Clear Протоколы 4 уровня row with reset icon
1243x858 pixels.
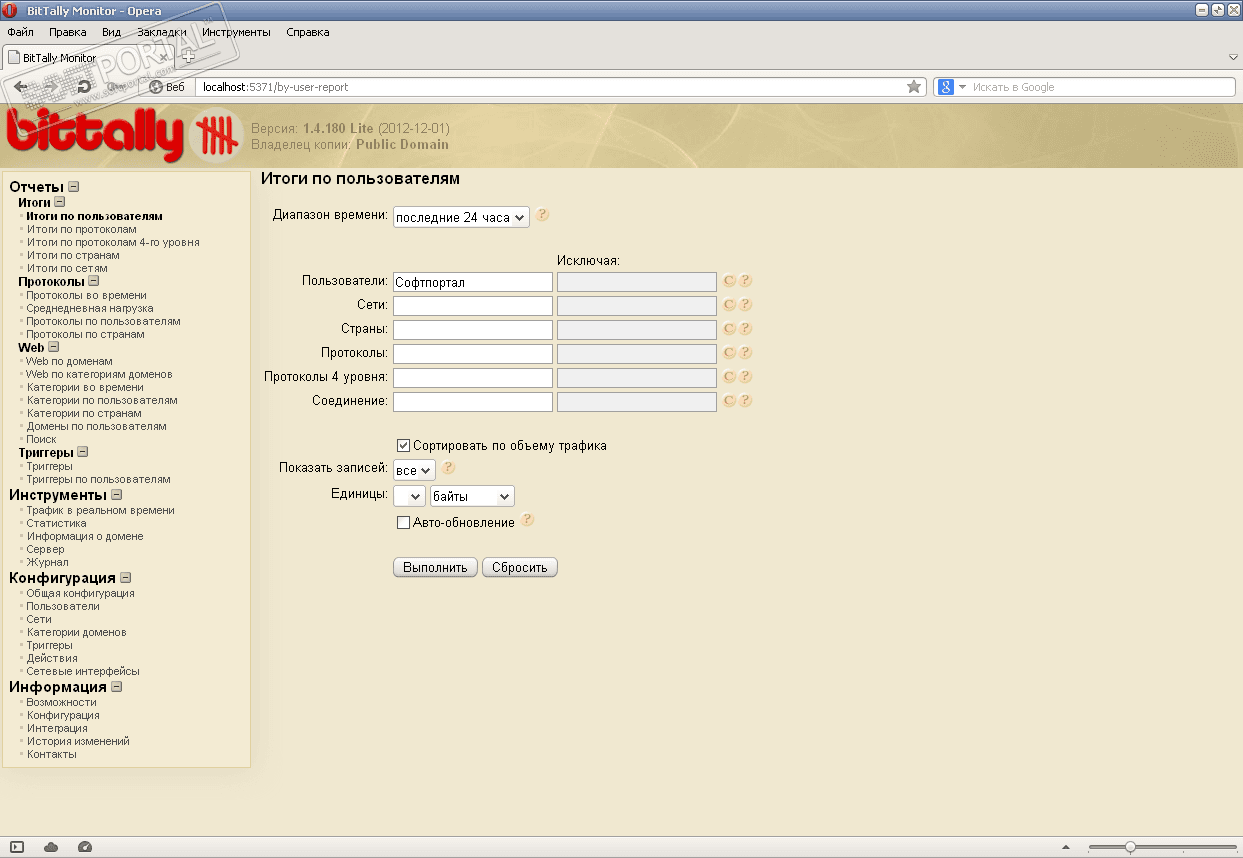(x=729, y=377)
